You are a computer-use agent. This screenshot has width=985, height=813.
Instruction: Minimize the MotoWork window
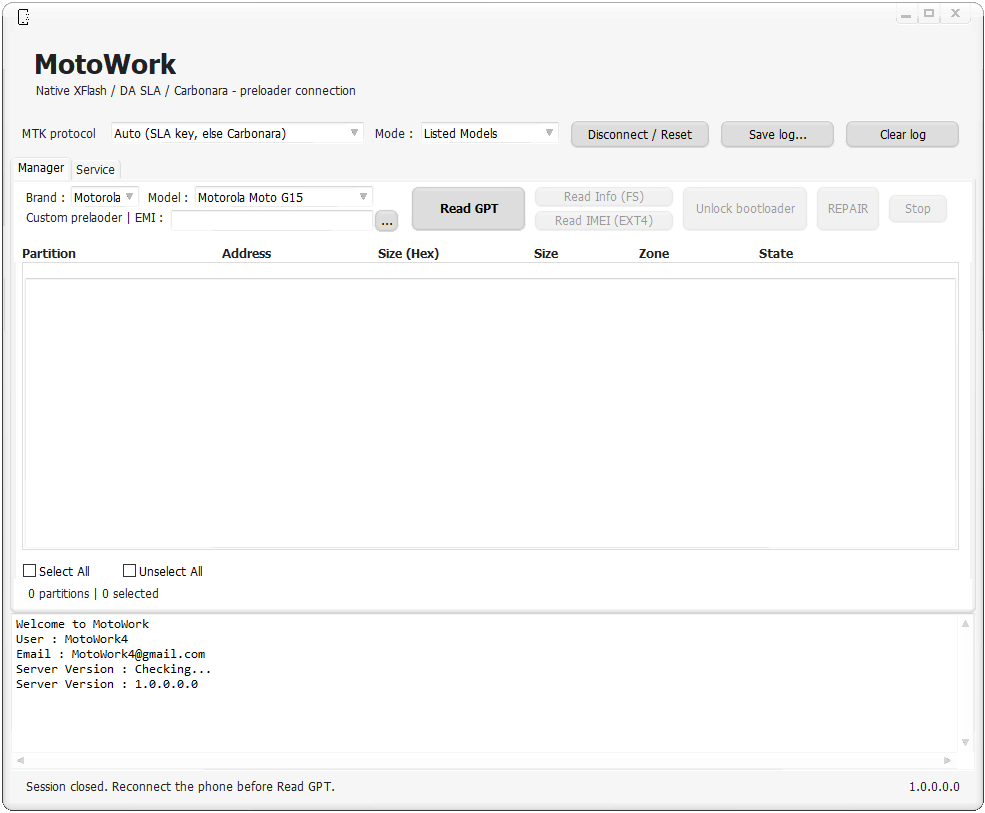[906, 14]
